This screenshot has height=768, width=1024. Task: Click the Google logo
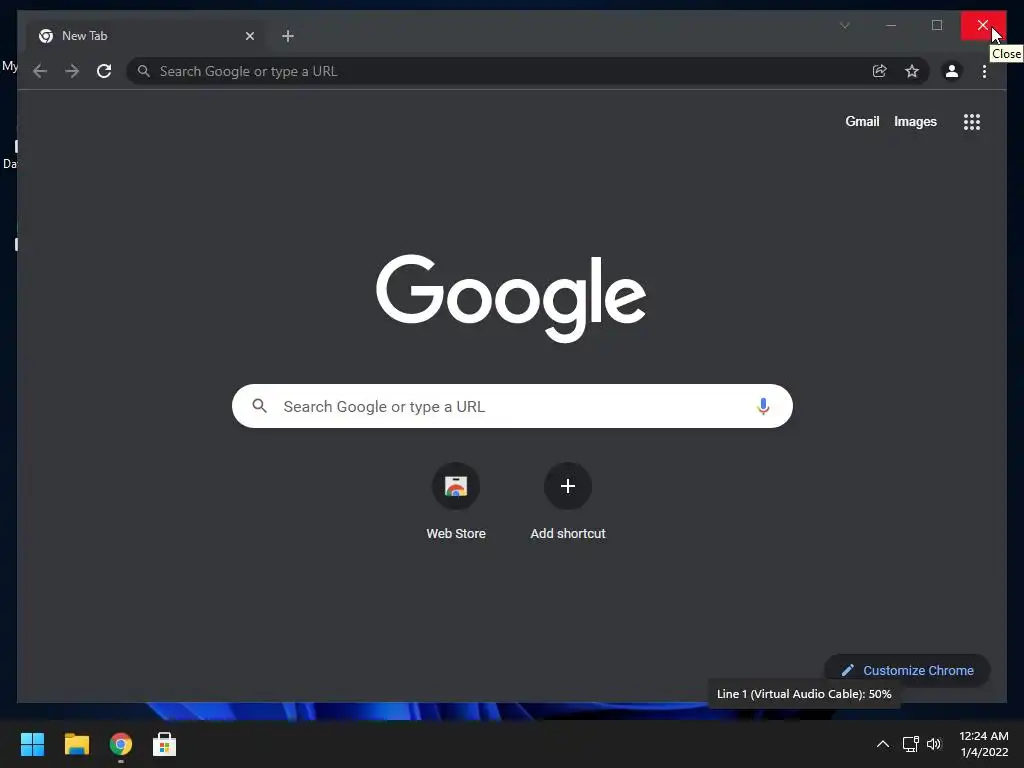coord(511,297)
